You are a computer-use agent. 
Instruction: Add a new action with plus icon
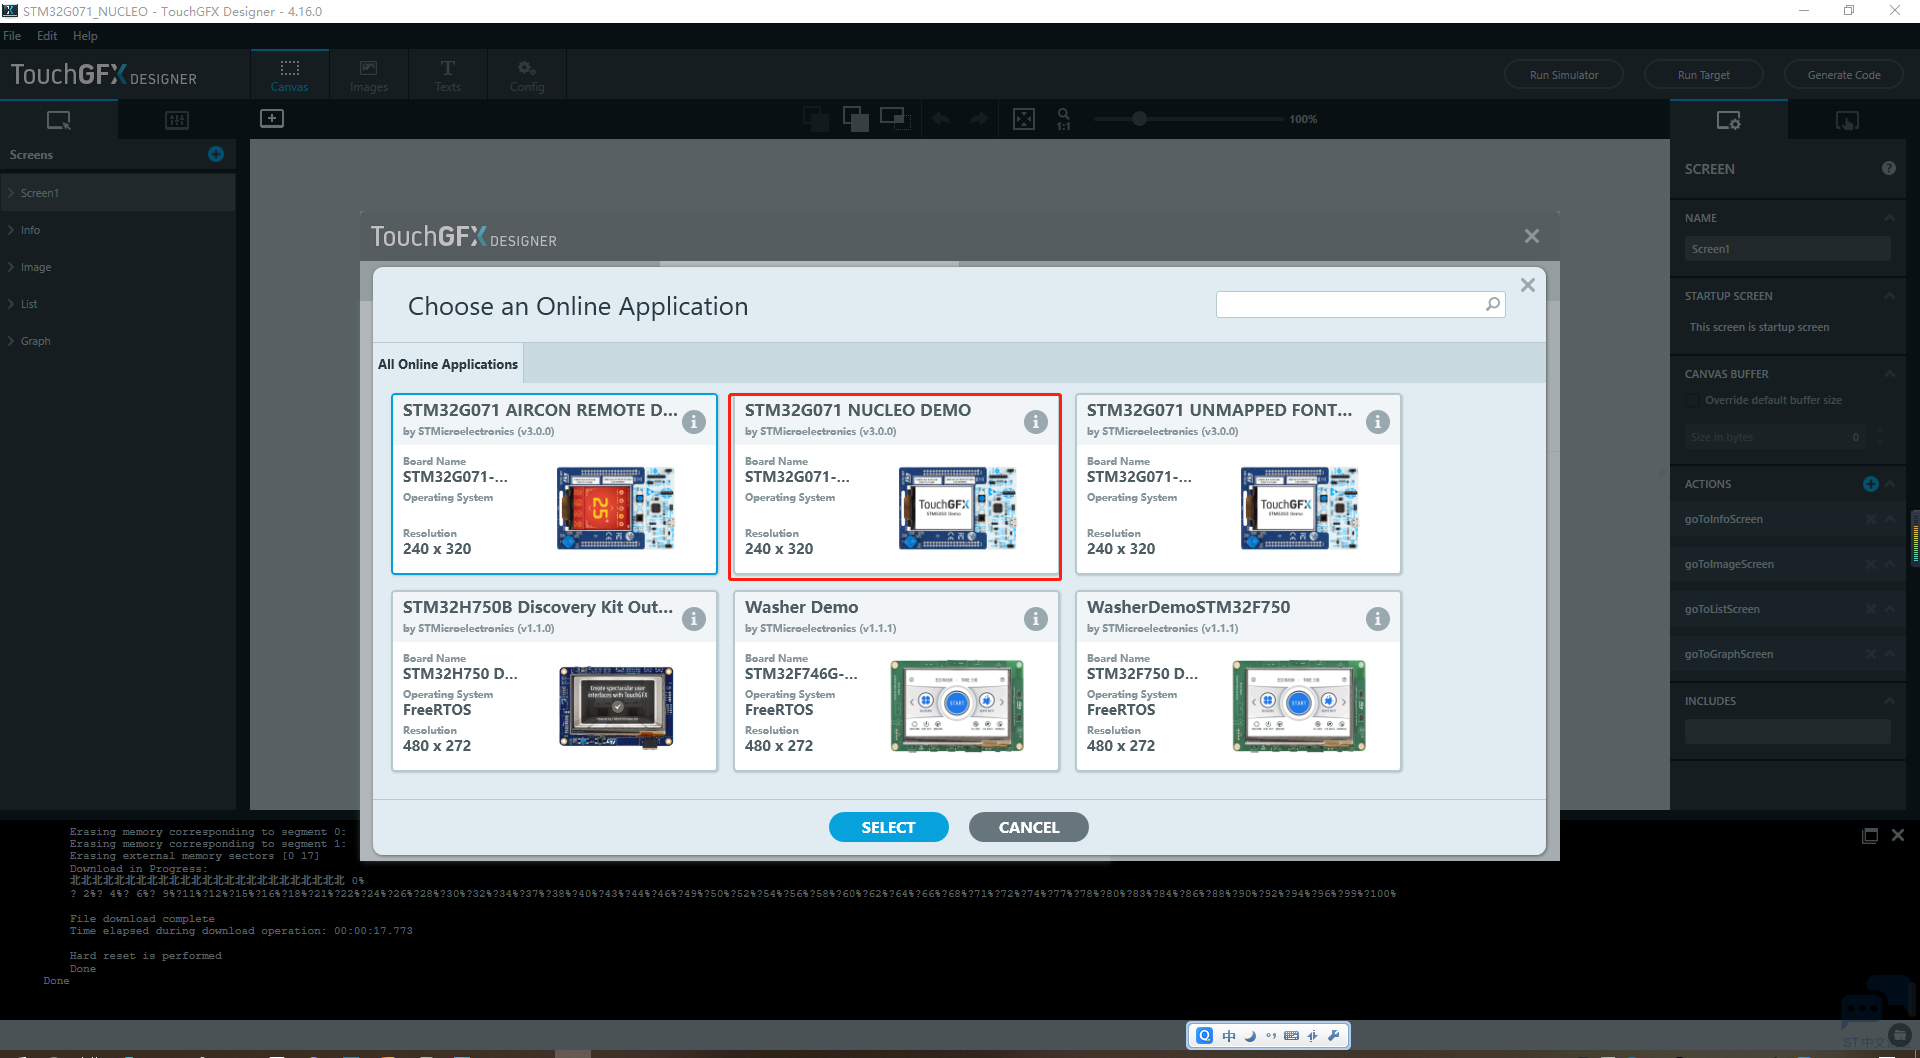tap(1870, 484)
